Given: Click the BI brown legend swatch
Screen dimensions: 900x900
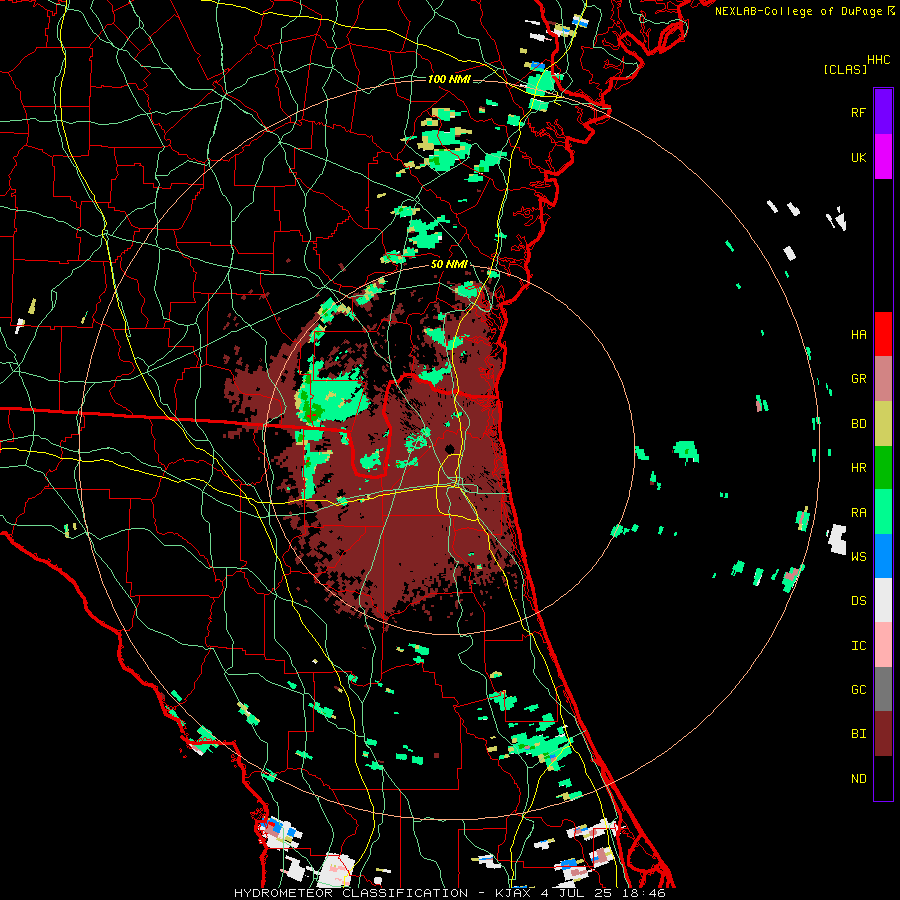Looking at the screenshot, I should [x=883, y=734].
